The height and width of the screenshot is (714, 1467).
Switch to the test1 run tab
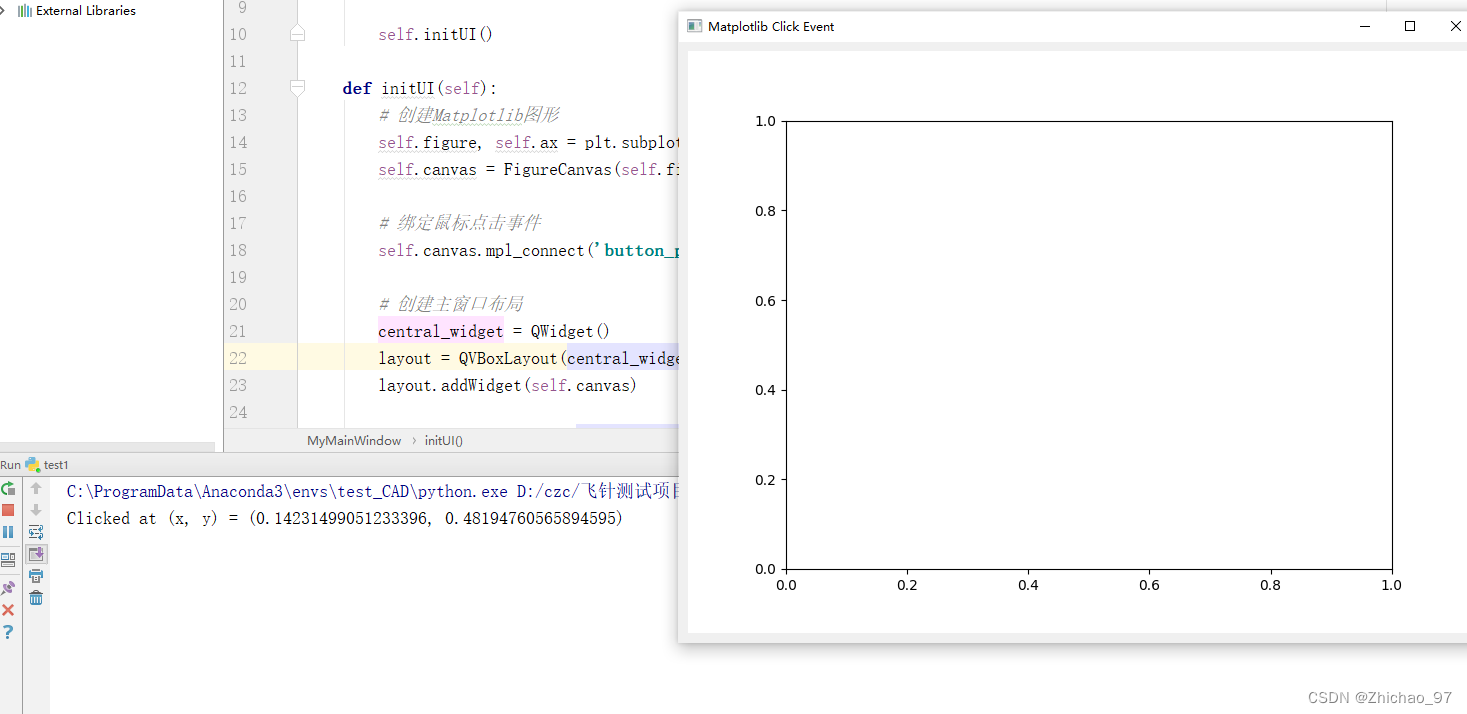point(47,464)
